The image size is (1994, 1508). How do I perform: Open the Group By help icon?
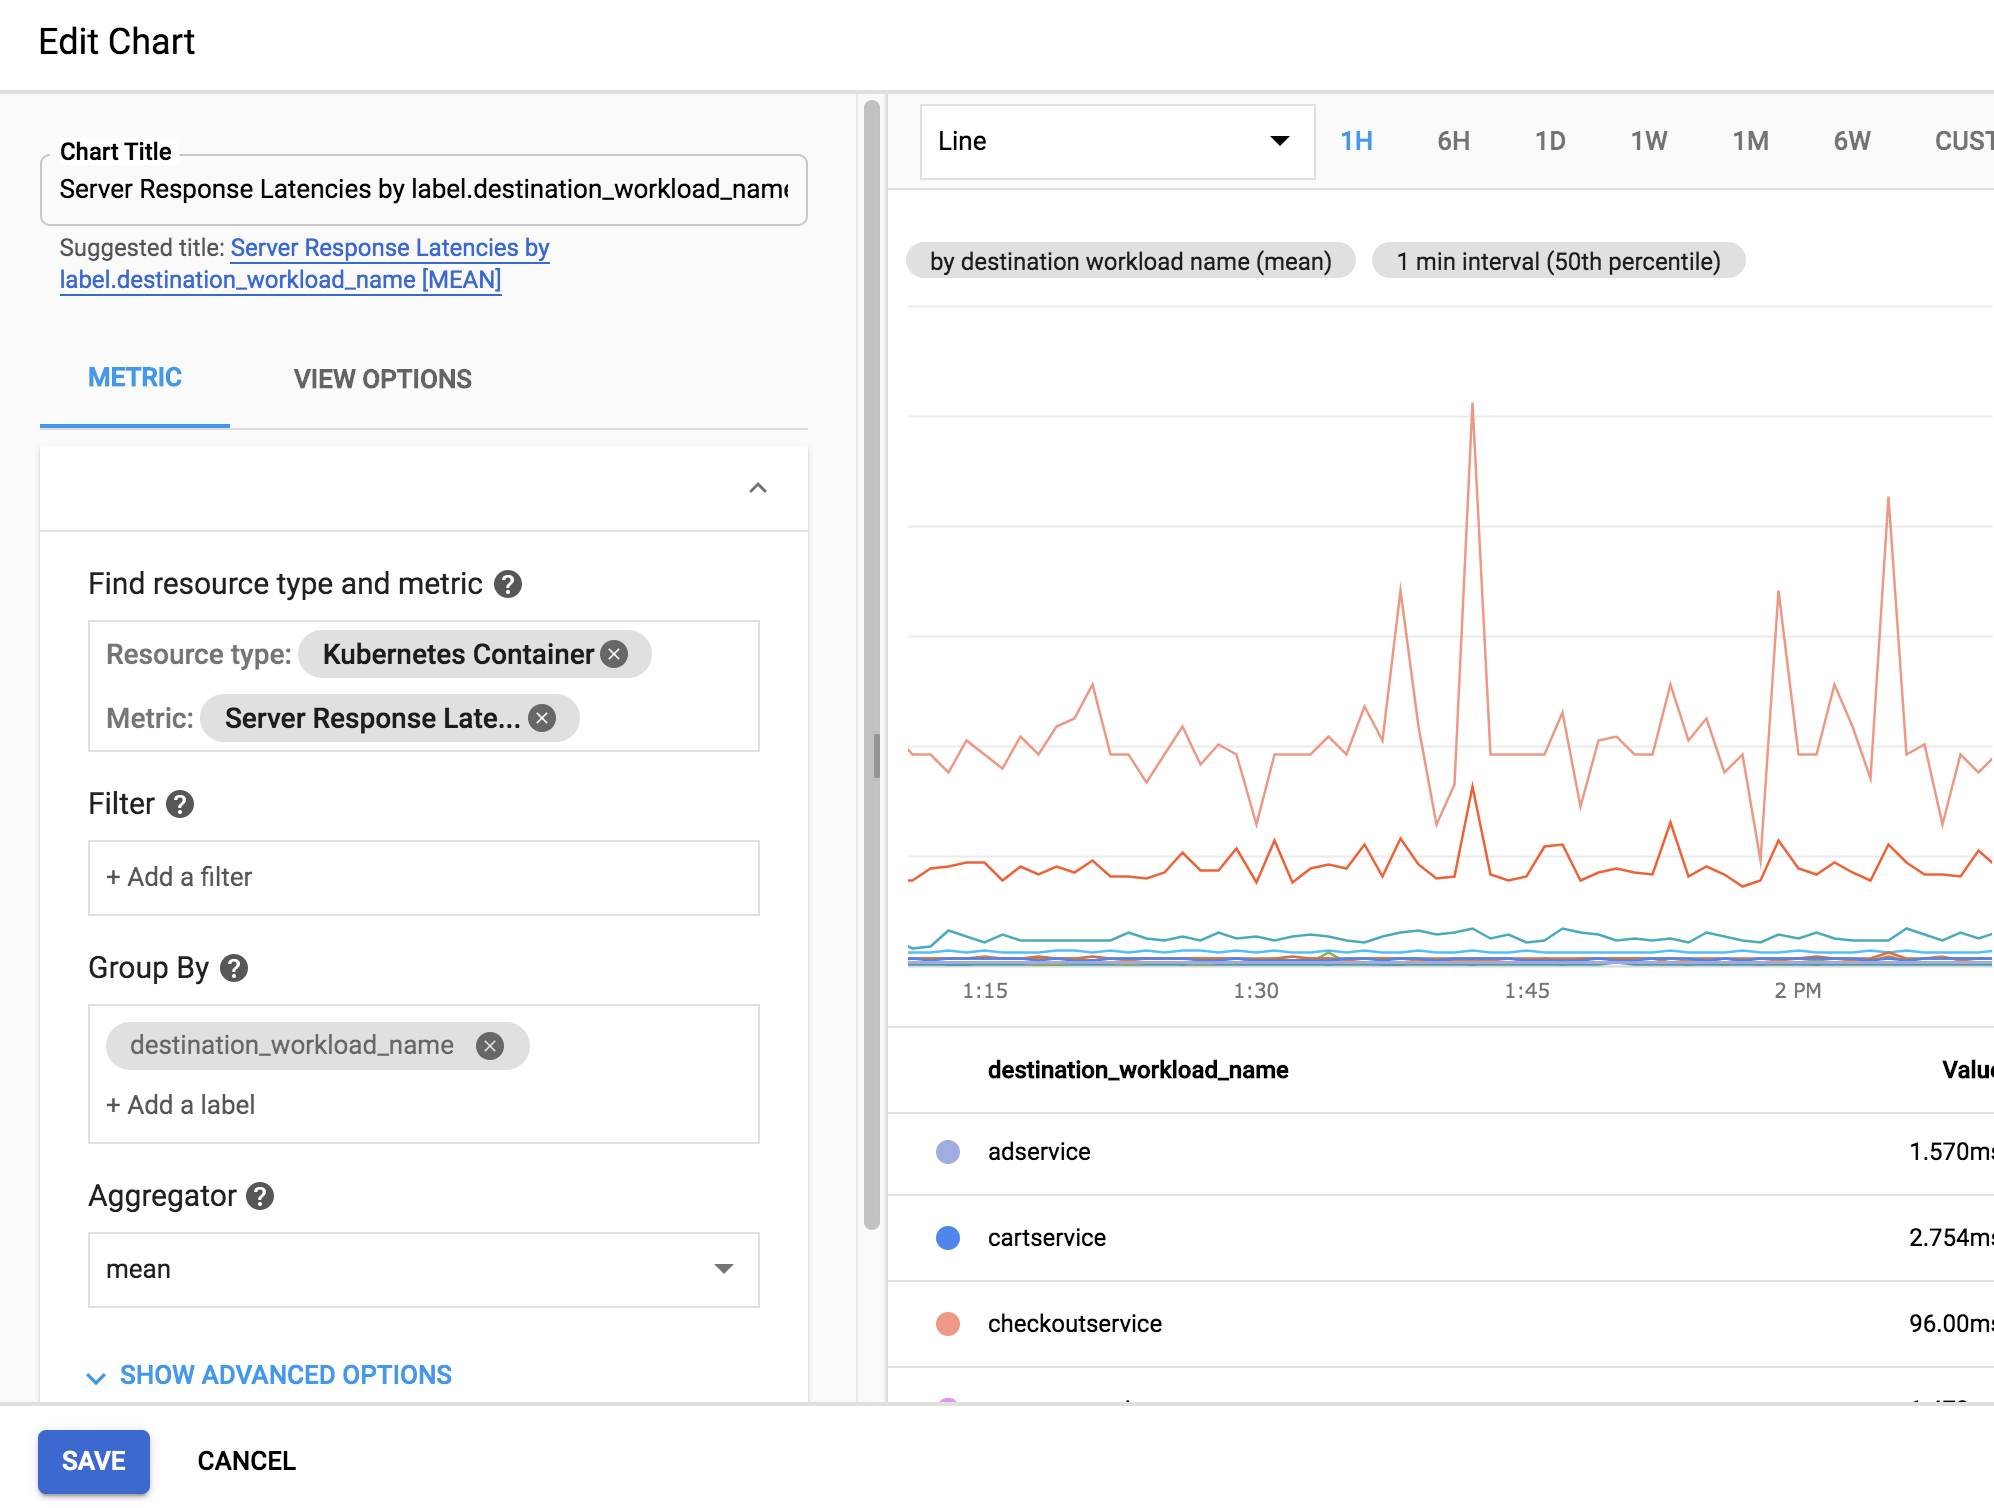[234, 968]
